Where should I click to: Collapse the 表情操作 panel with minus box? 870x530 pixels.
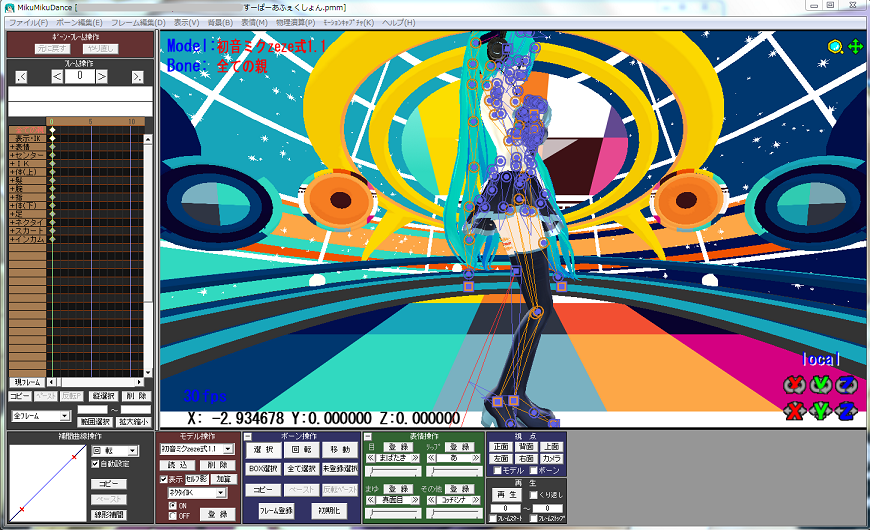click(368, 437)
